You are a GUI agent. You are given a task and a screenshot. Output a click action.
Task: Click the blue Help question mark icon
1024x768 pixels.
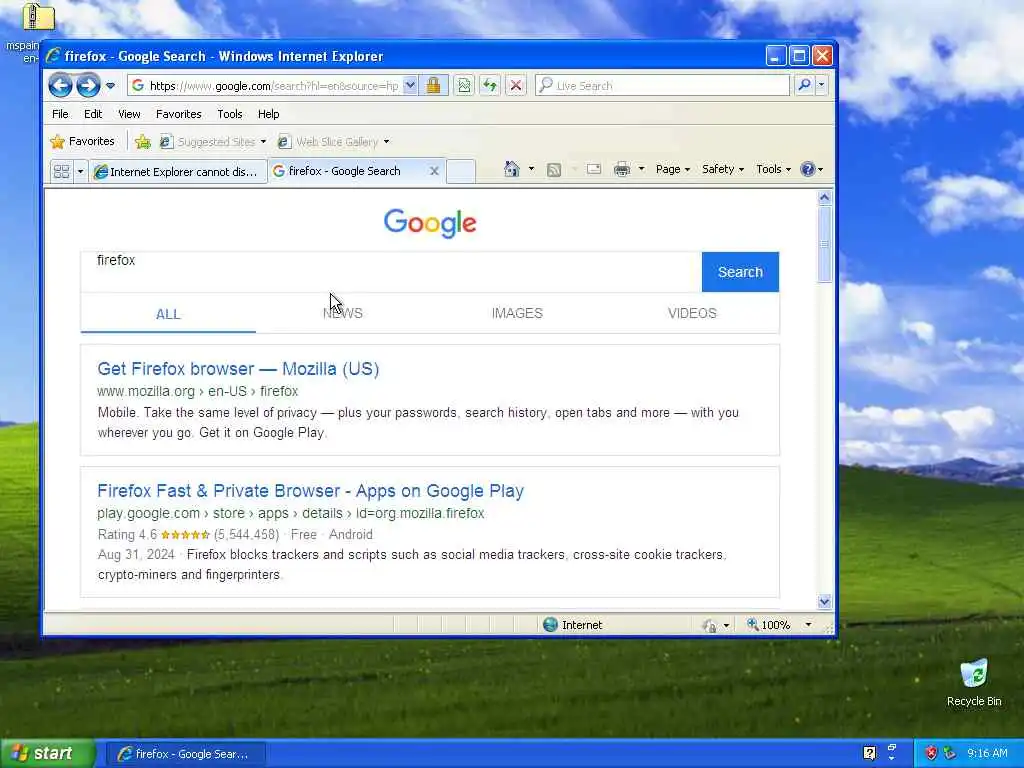[x=808, y=169]
